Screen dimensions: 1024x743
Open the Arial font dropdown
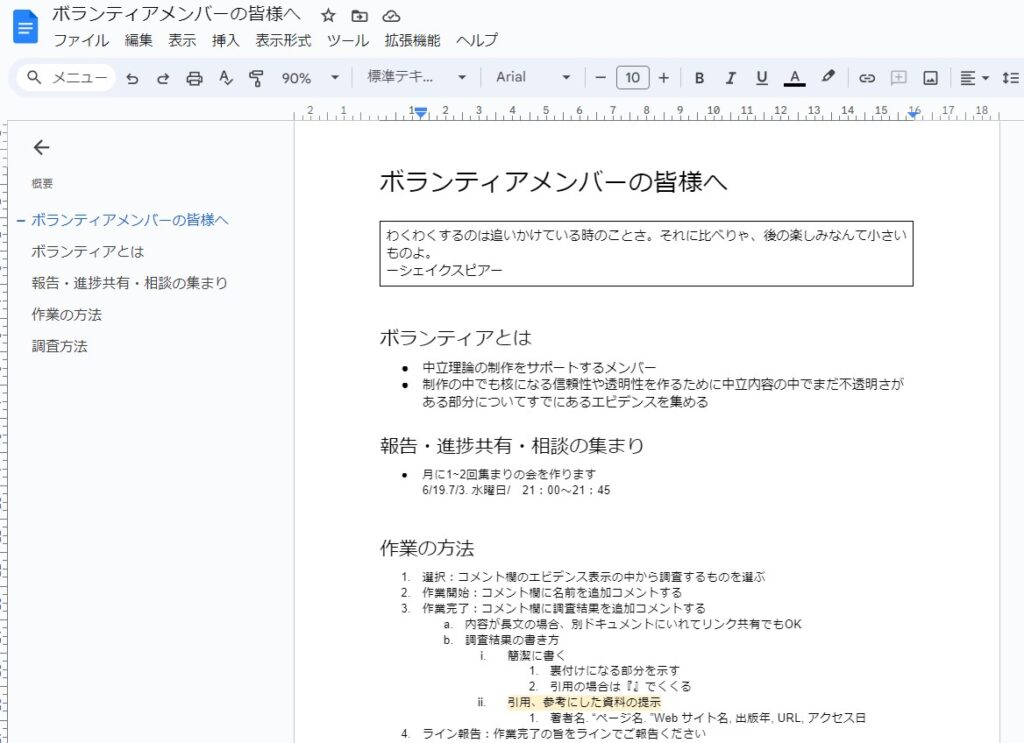point(534,78)
